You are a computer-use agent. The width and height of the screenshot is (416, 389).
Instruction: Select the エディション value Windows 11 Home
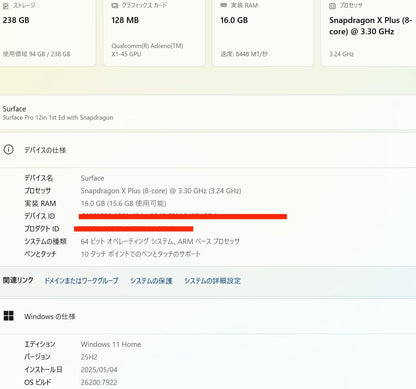[x=111, y=344]
